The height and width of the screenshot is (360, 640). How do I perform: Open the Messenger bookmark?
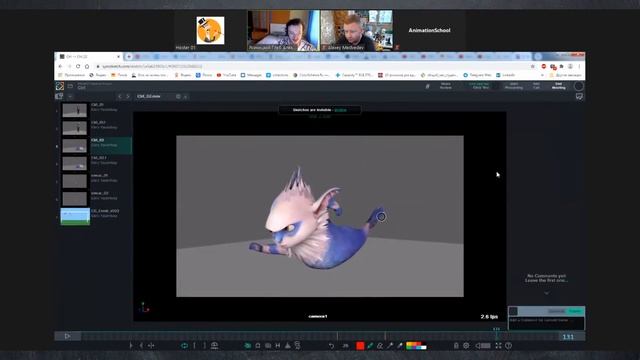point(251,75)
